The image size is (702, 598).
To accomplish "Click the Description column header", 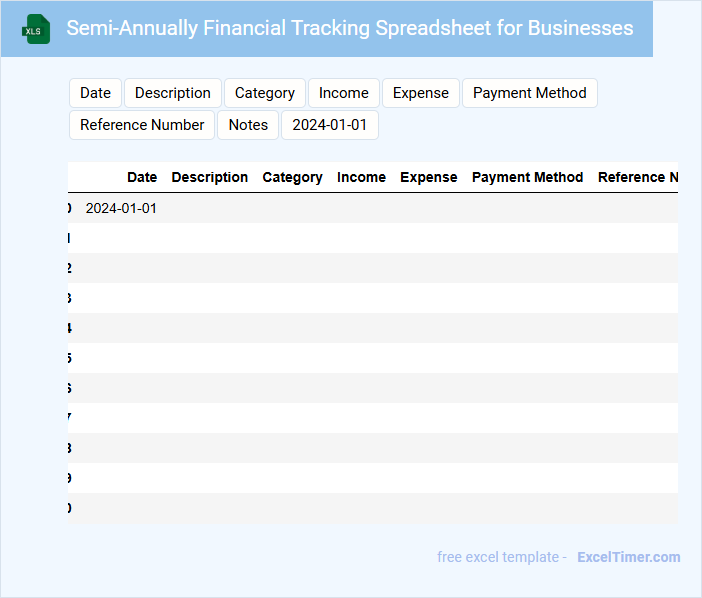I will [210, 177].
